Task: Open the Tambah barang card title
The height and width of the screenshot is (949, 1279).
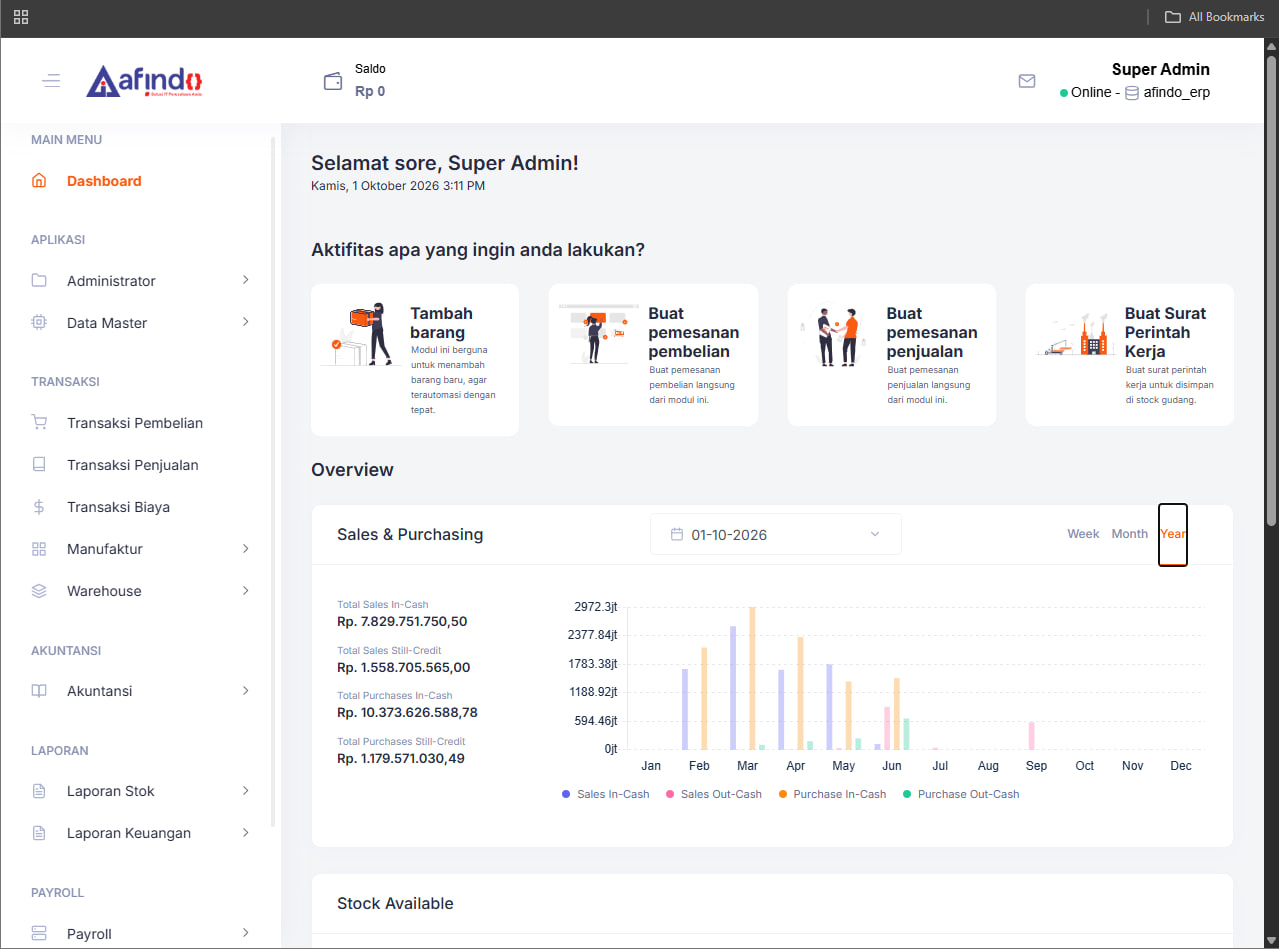Action: pyautogui.click(x=441, y=323)
